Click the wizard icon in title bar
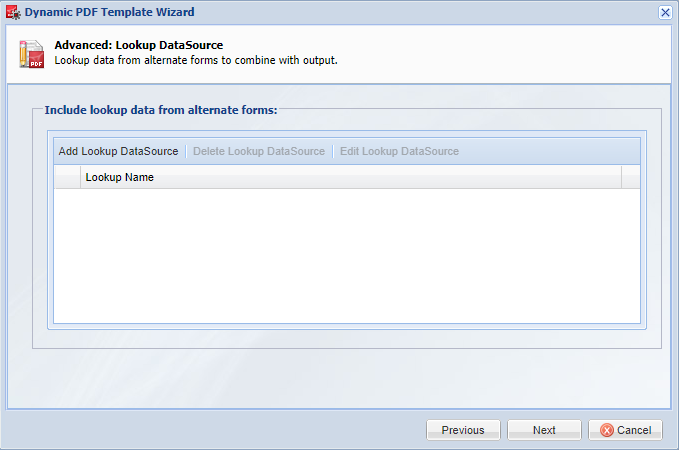 (x=13, y=12)
